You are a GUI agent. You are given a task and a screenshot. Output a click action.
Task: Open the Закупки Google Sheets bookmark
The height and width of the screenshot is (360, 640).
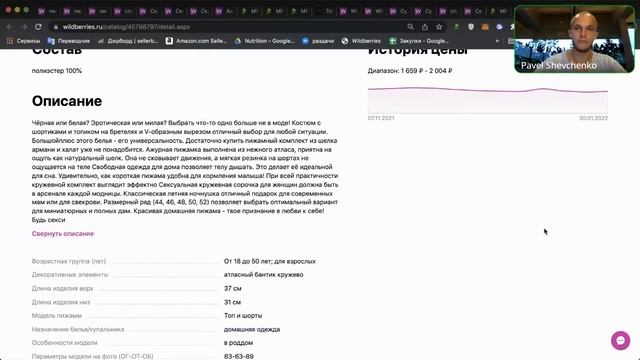point(419,41)
